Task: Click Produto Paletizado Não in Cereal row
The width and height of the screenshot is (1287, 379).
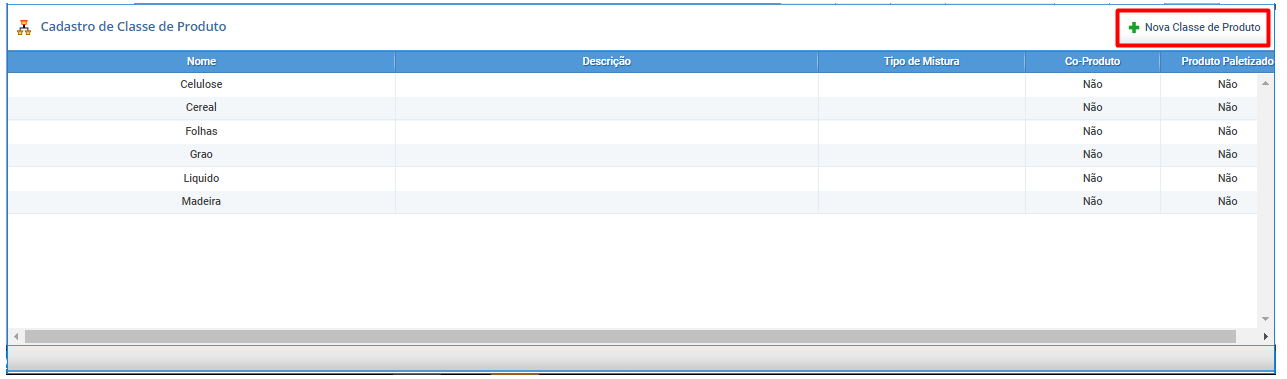Action: (x=1227, y=107)
